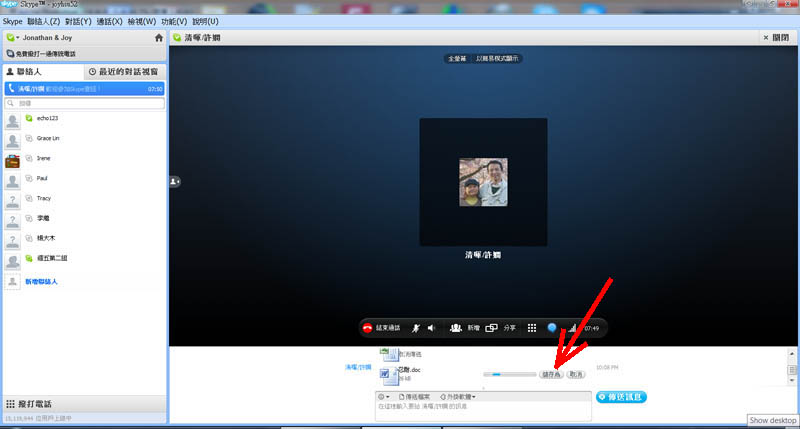Click the free landline call promo link
Viewport: 800px width, 429px height.
tap(42, 54)
